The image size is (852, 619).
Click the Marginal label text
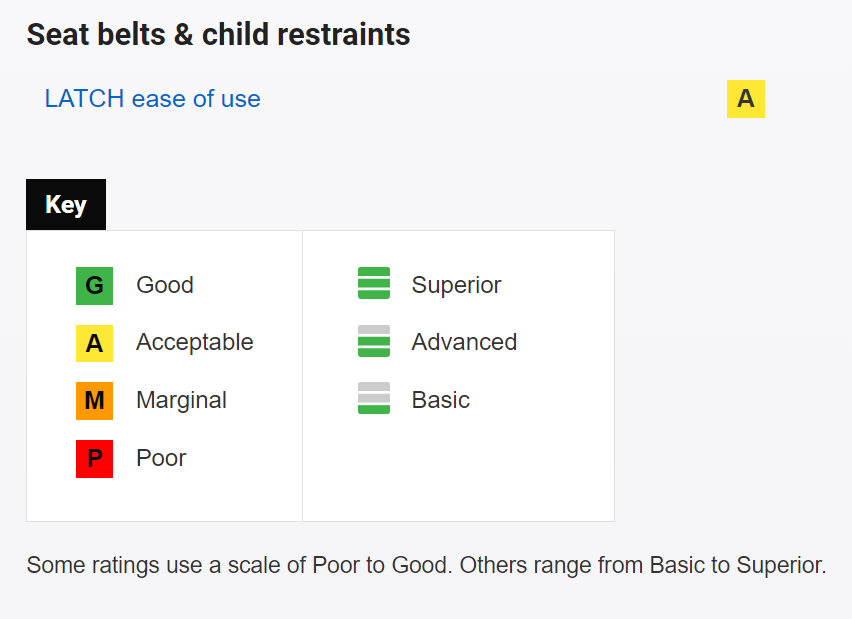[181, 400]
